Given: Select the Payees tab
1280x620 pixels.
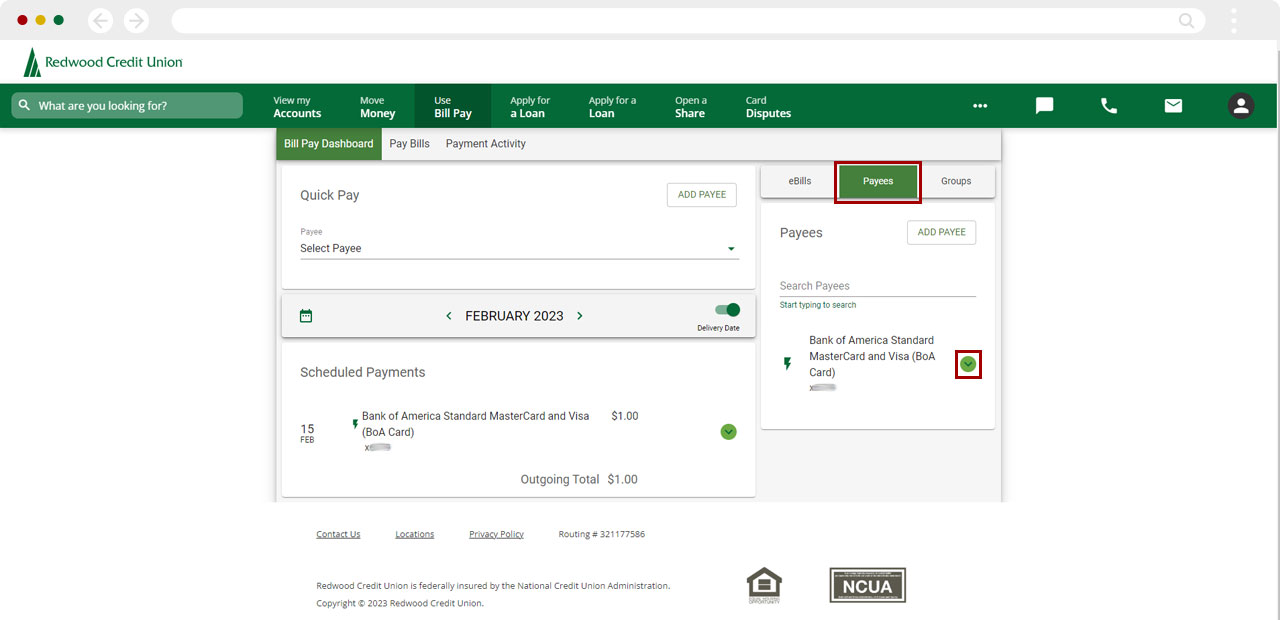Looking at the screenshot, I should point(878,182).
